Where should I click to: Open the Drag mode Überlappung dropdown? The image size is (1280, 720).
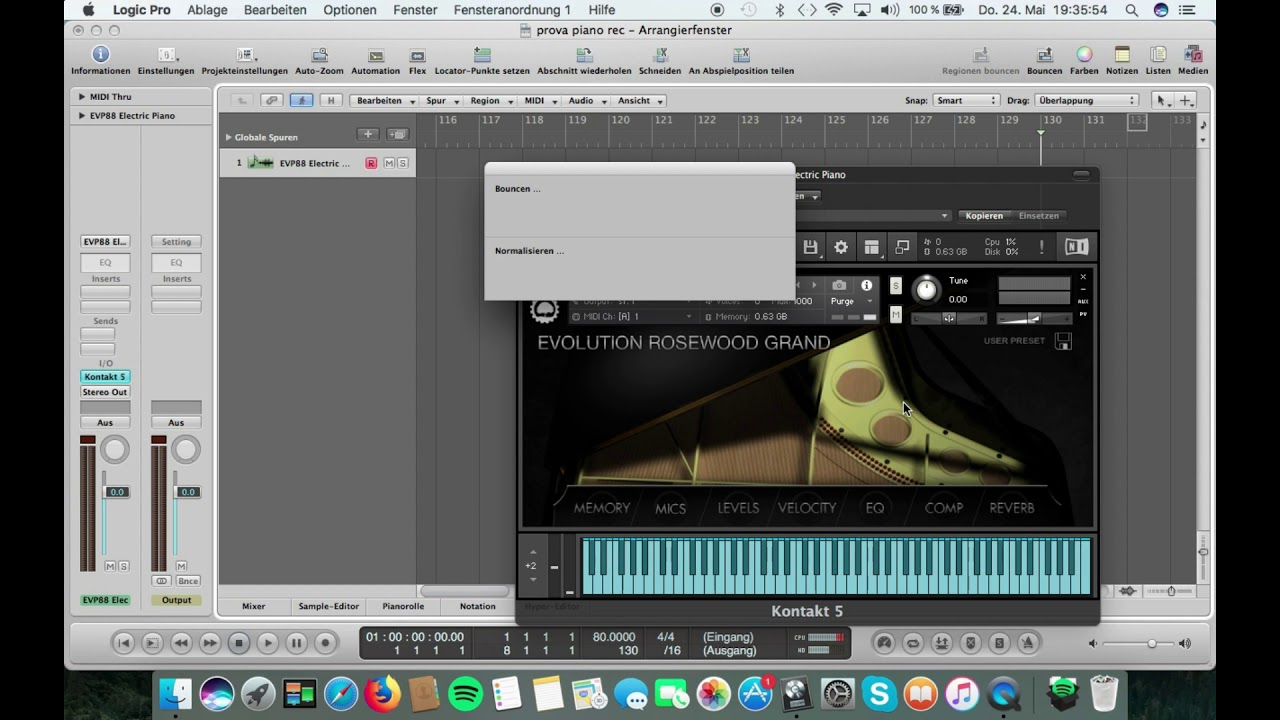[x=1086, y=100]
